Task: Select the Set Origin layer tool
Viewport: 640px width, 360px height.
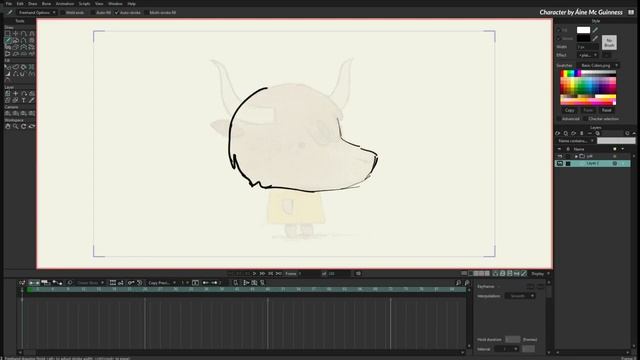Action: pyautogui.click(x=16, y=94)
